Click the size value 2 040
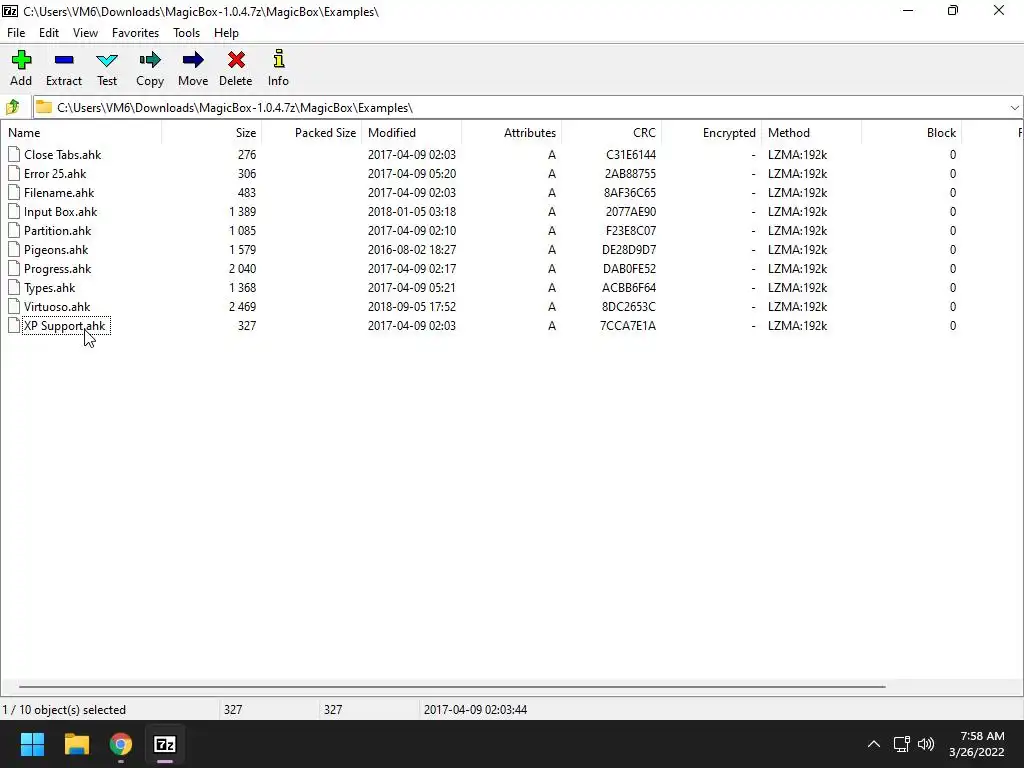 click(x=242, y=268)
